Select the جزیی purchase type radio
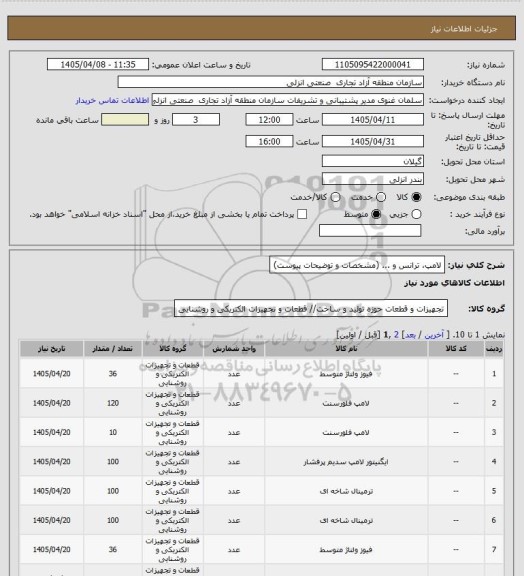Screen dimensions: 524x576 coord(416,214)
